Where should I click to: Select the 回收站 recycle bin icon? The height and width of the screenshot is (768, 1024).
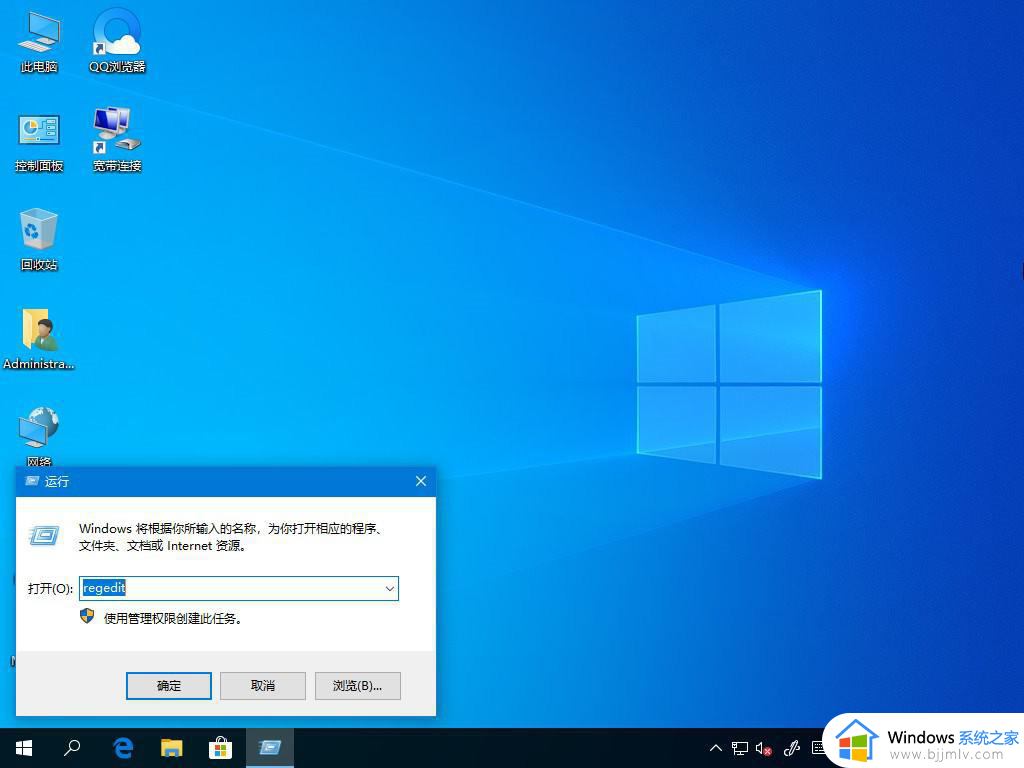click(39, 239)
